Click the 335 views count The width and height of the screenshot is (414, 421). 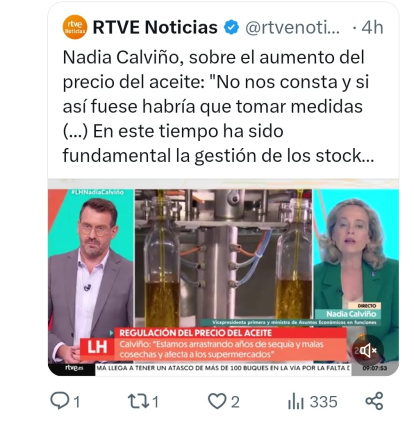point(323,402)
